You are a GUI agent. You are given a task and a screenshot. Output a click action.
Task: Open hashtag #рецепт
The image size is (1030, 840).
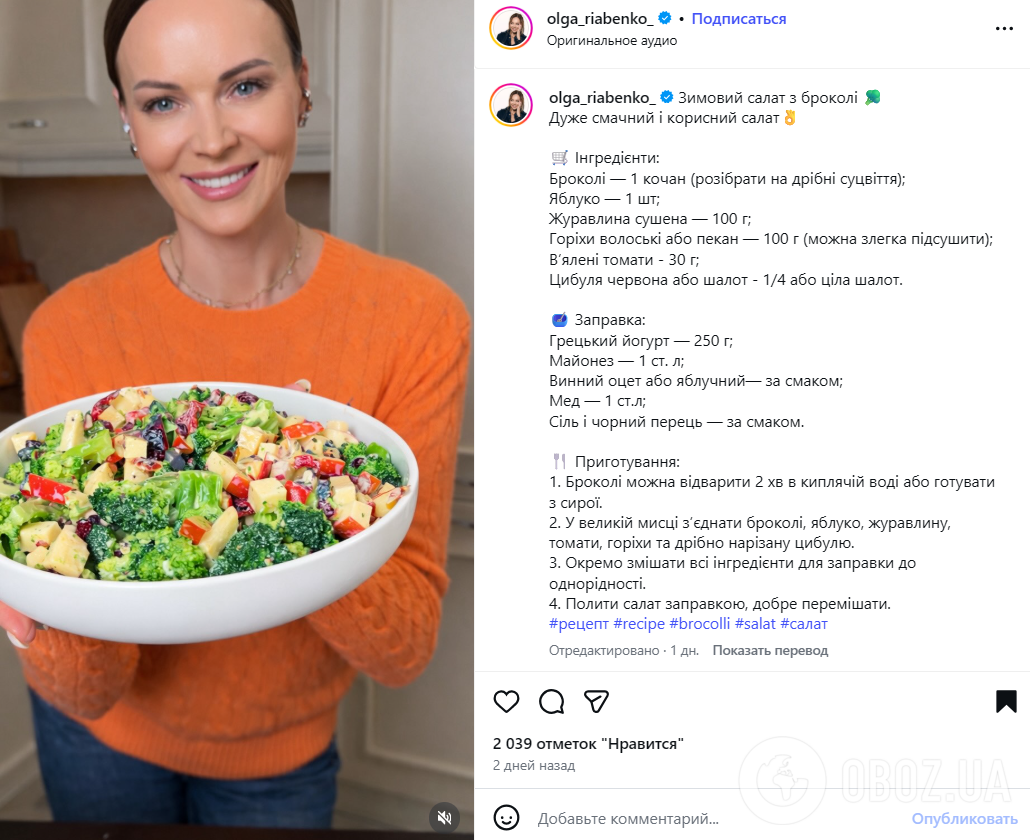click(x=579, y=624)
